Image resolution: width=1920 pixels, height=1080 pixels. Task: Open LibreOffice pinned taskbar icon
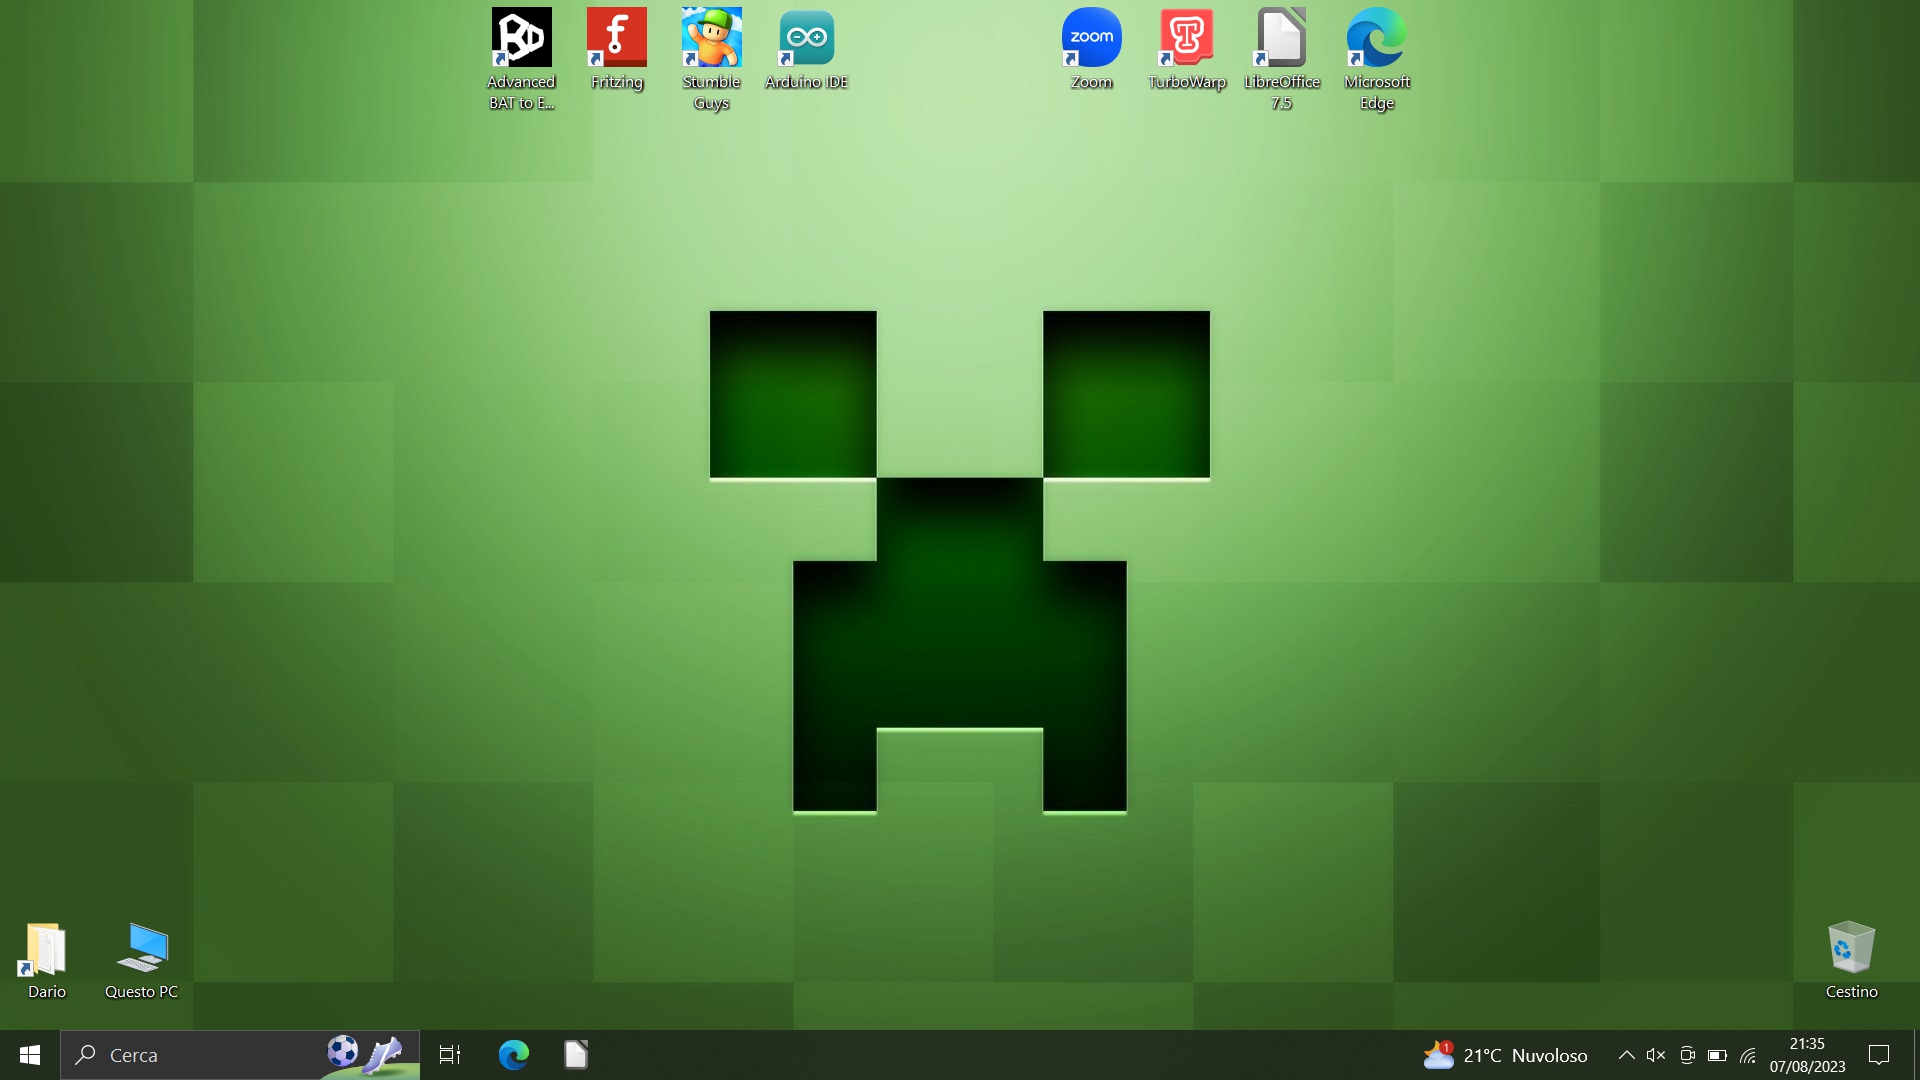(x=576, y=1055)
